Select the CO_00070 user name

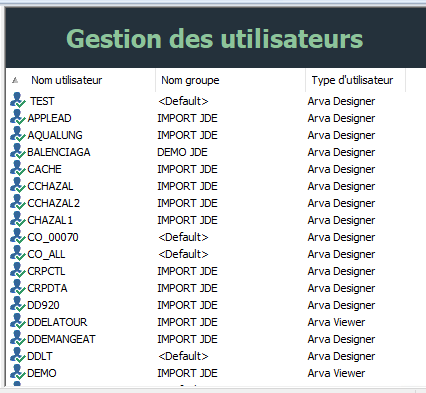[53, 237]
